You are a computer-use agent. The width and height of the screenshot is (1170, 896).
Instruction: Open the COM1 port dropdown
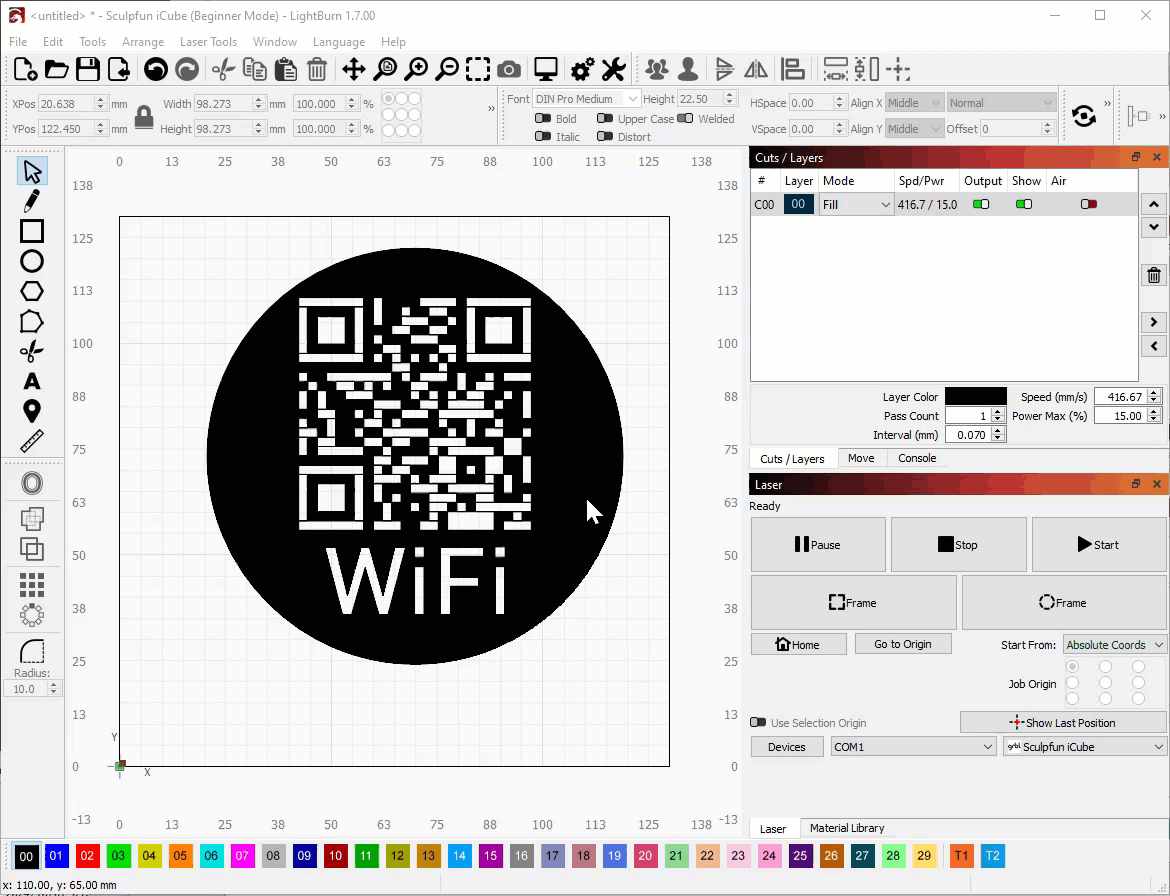[912, 747]
